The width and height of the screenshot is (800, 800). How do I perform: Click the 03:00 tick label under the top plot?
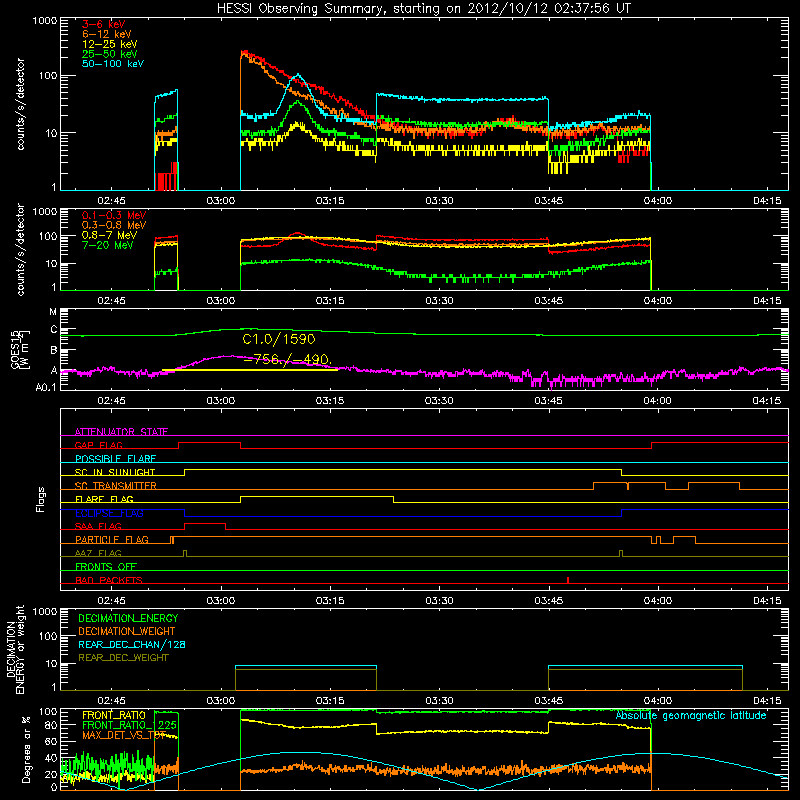[x=221, y=201]
